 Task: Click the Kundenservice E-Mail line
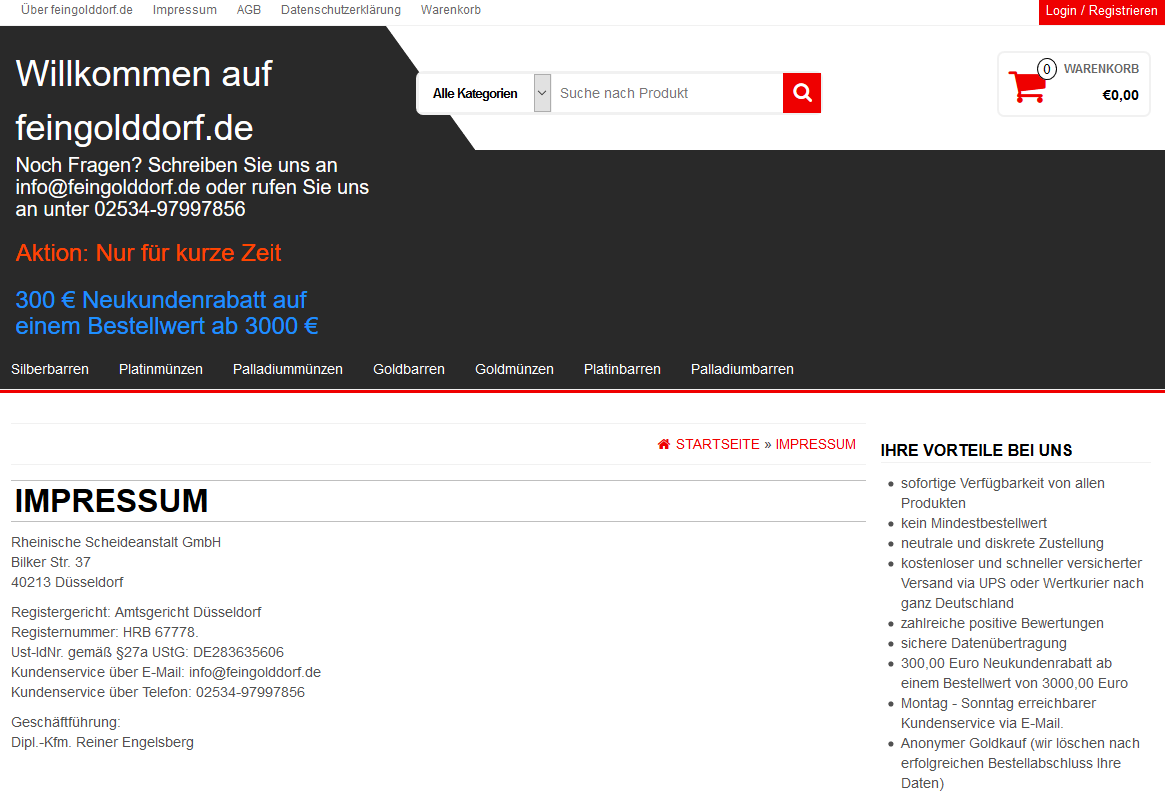[166, 673]
